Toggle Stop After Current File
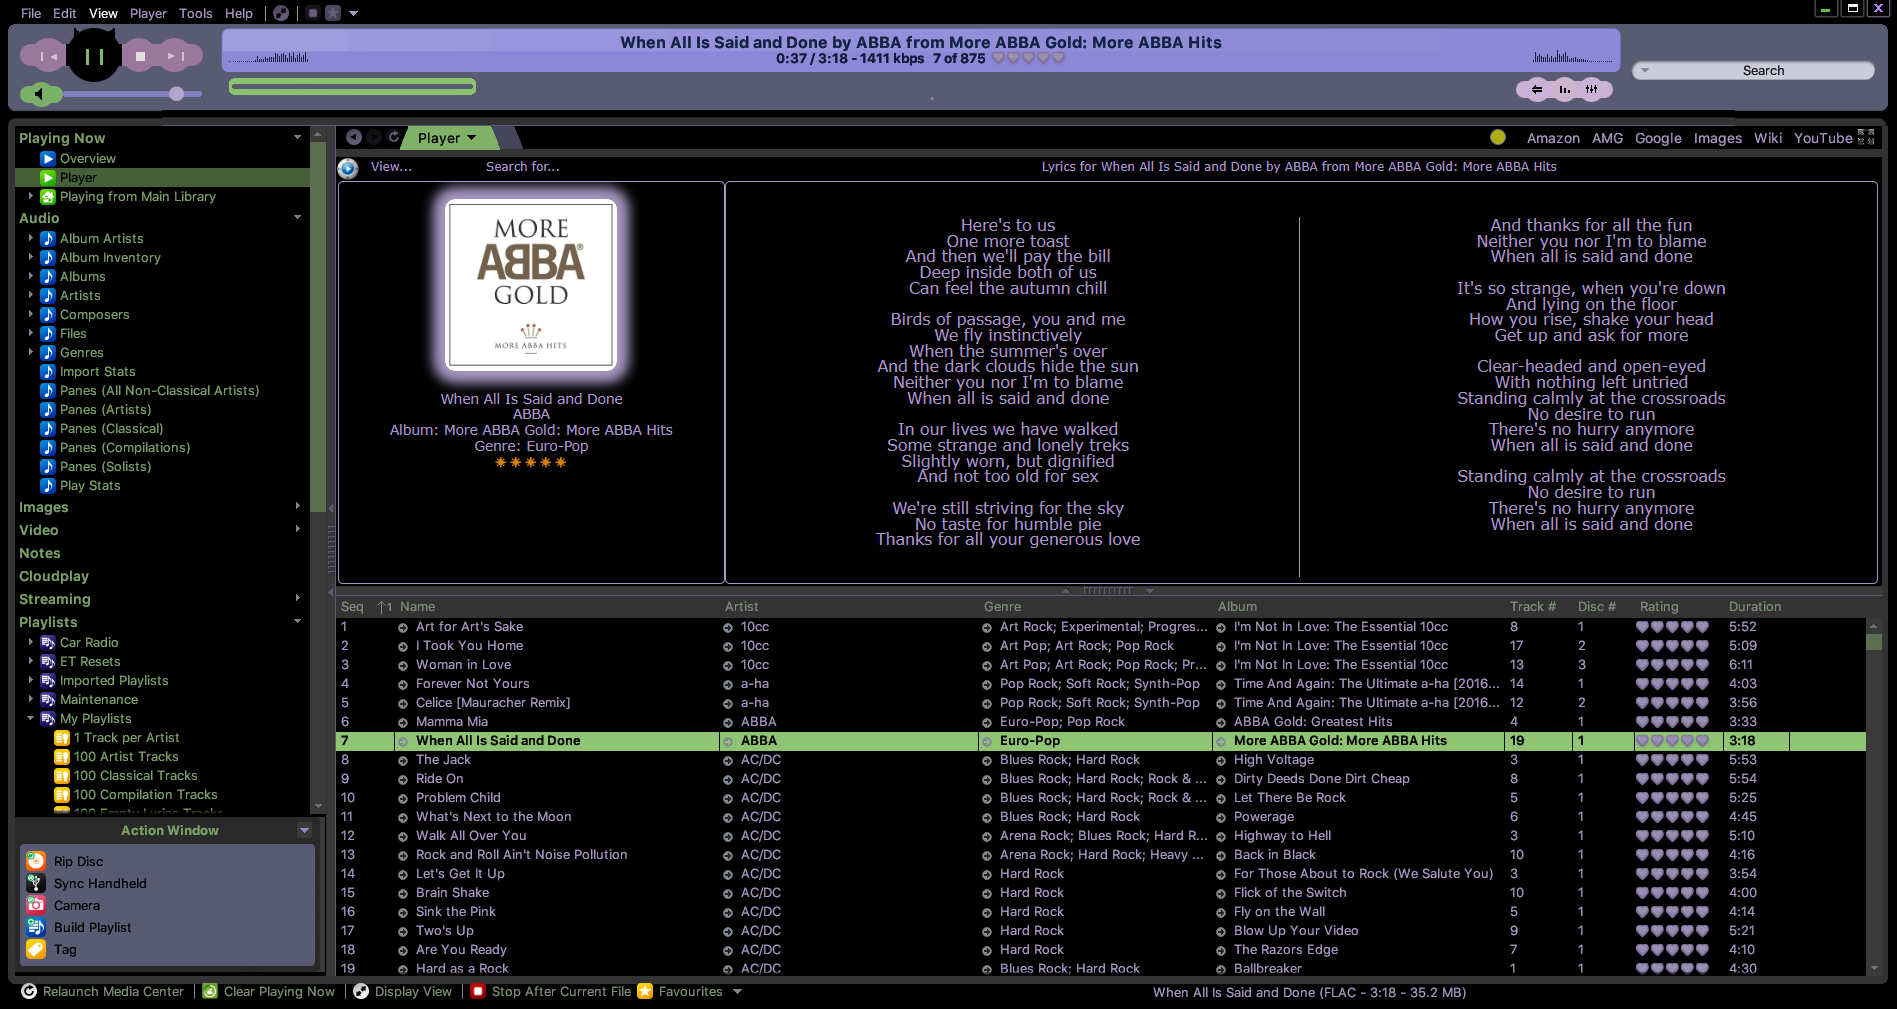The width and height of the screenshot is (1897, 1009). tap(551, 991)
